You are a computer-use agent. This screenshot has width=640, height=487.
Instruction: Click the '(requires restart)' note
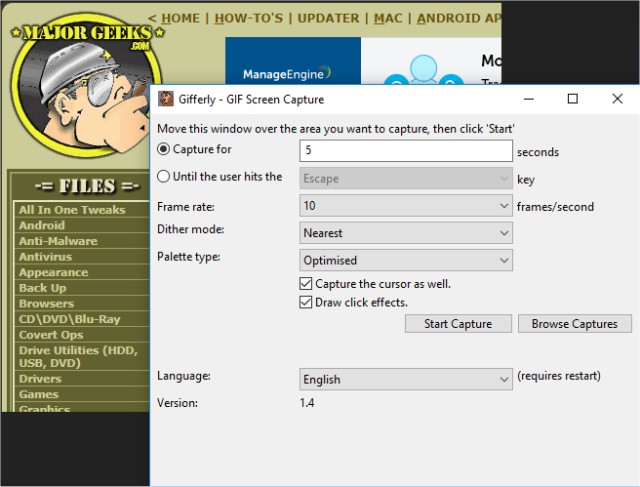coord(559,376)
